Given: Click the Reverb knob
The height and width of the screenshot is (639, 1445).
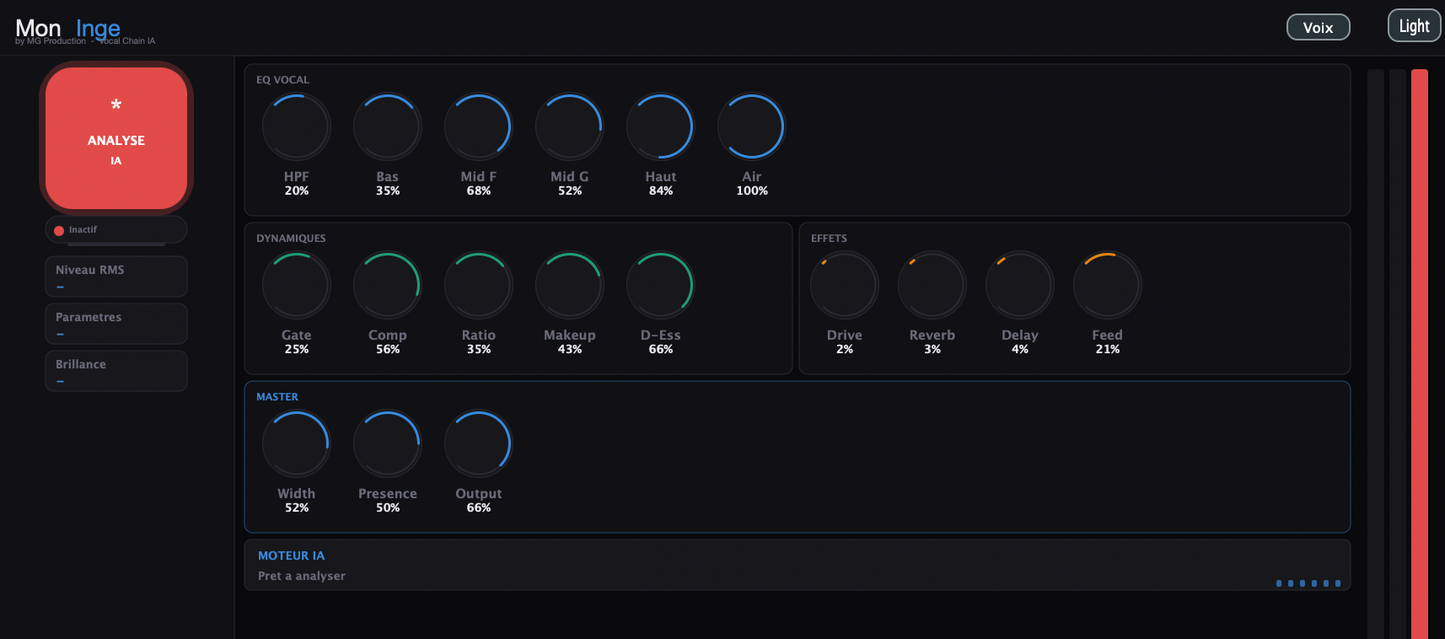Looking at the screenshot, I should (932, 285).
